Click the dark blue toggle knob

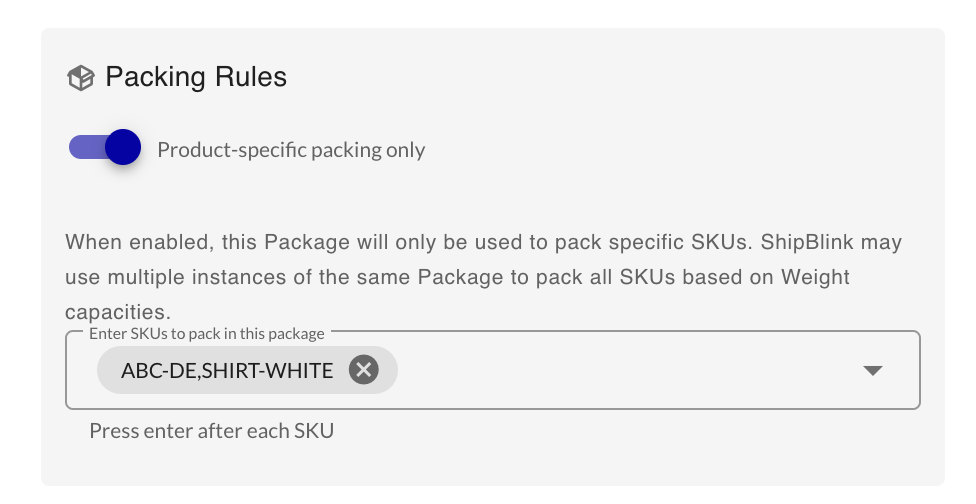pos(122,149)
